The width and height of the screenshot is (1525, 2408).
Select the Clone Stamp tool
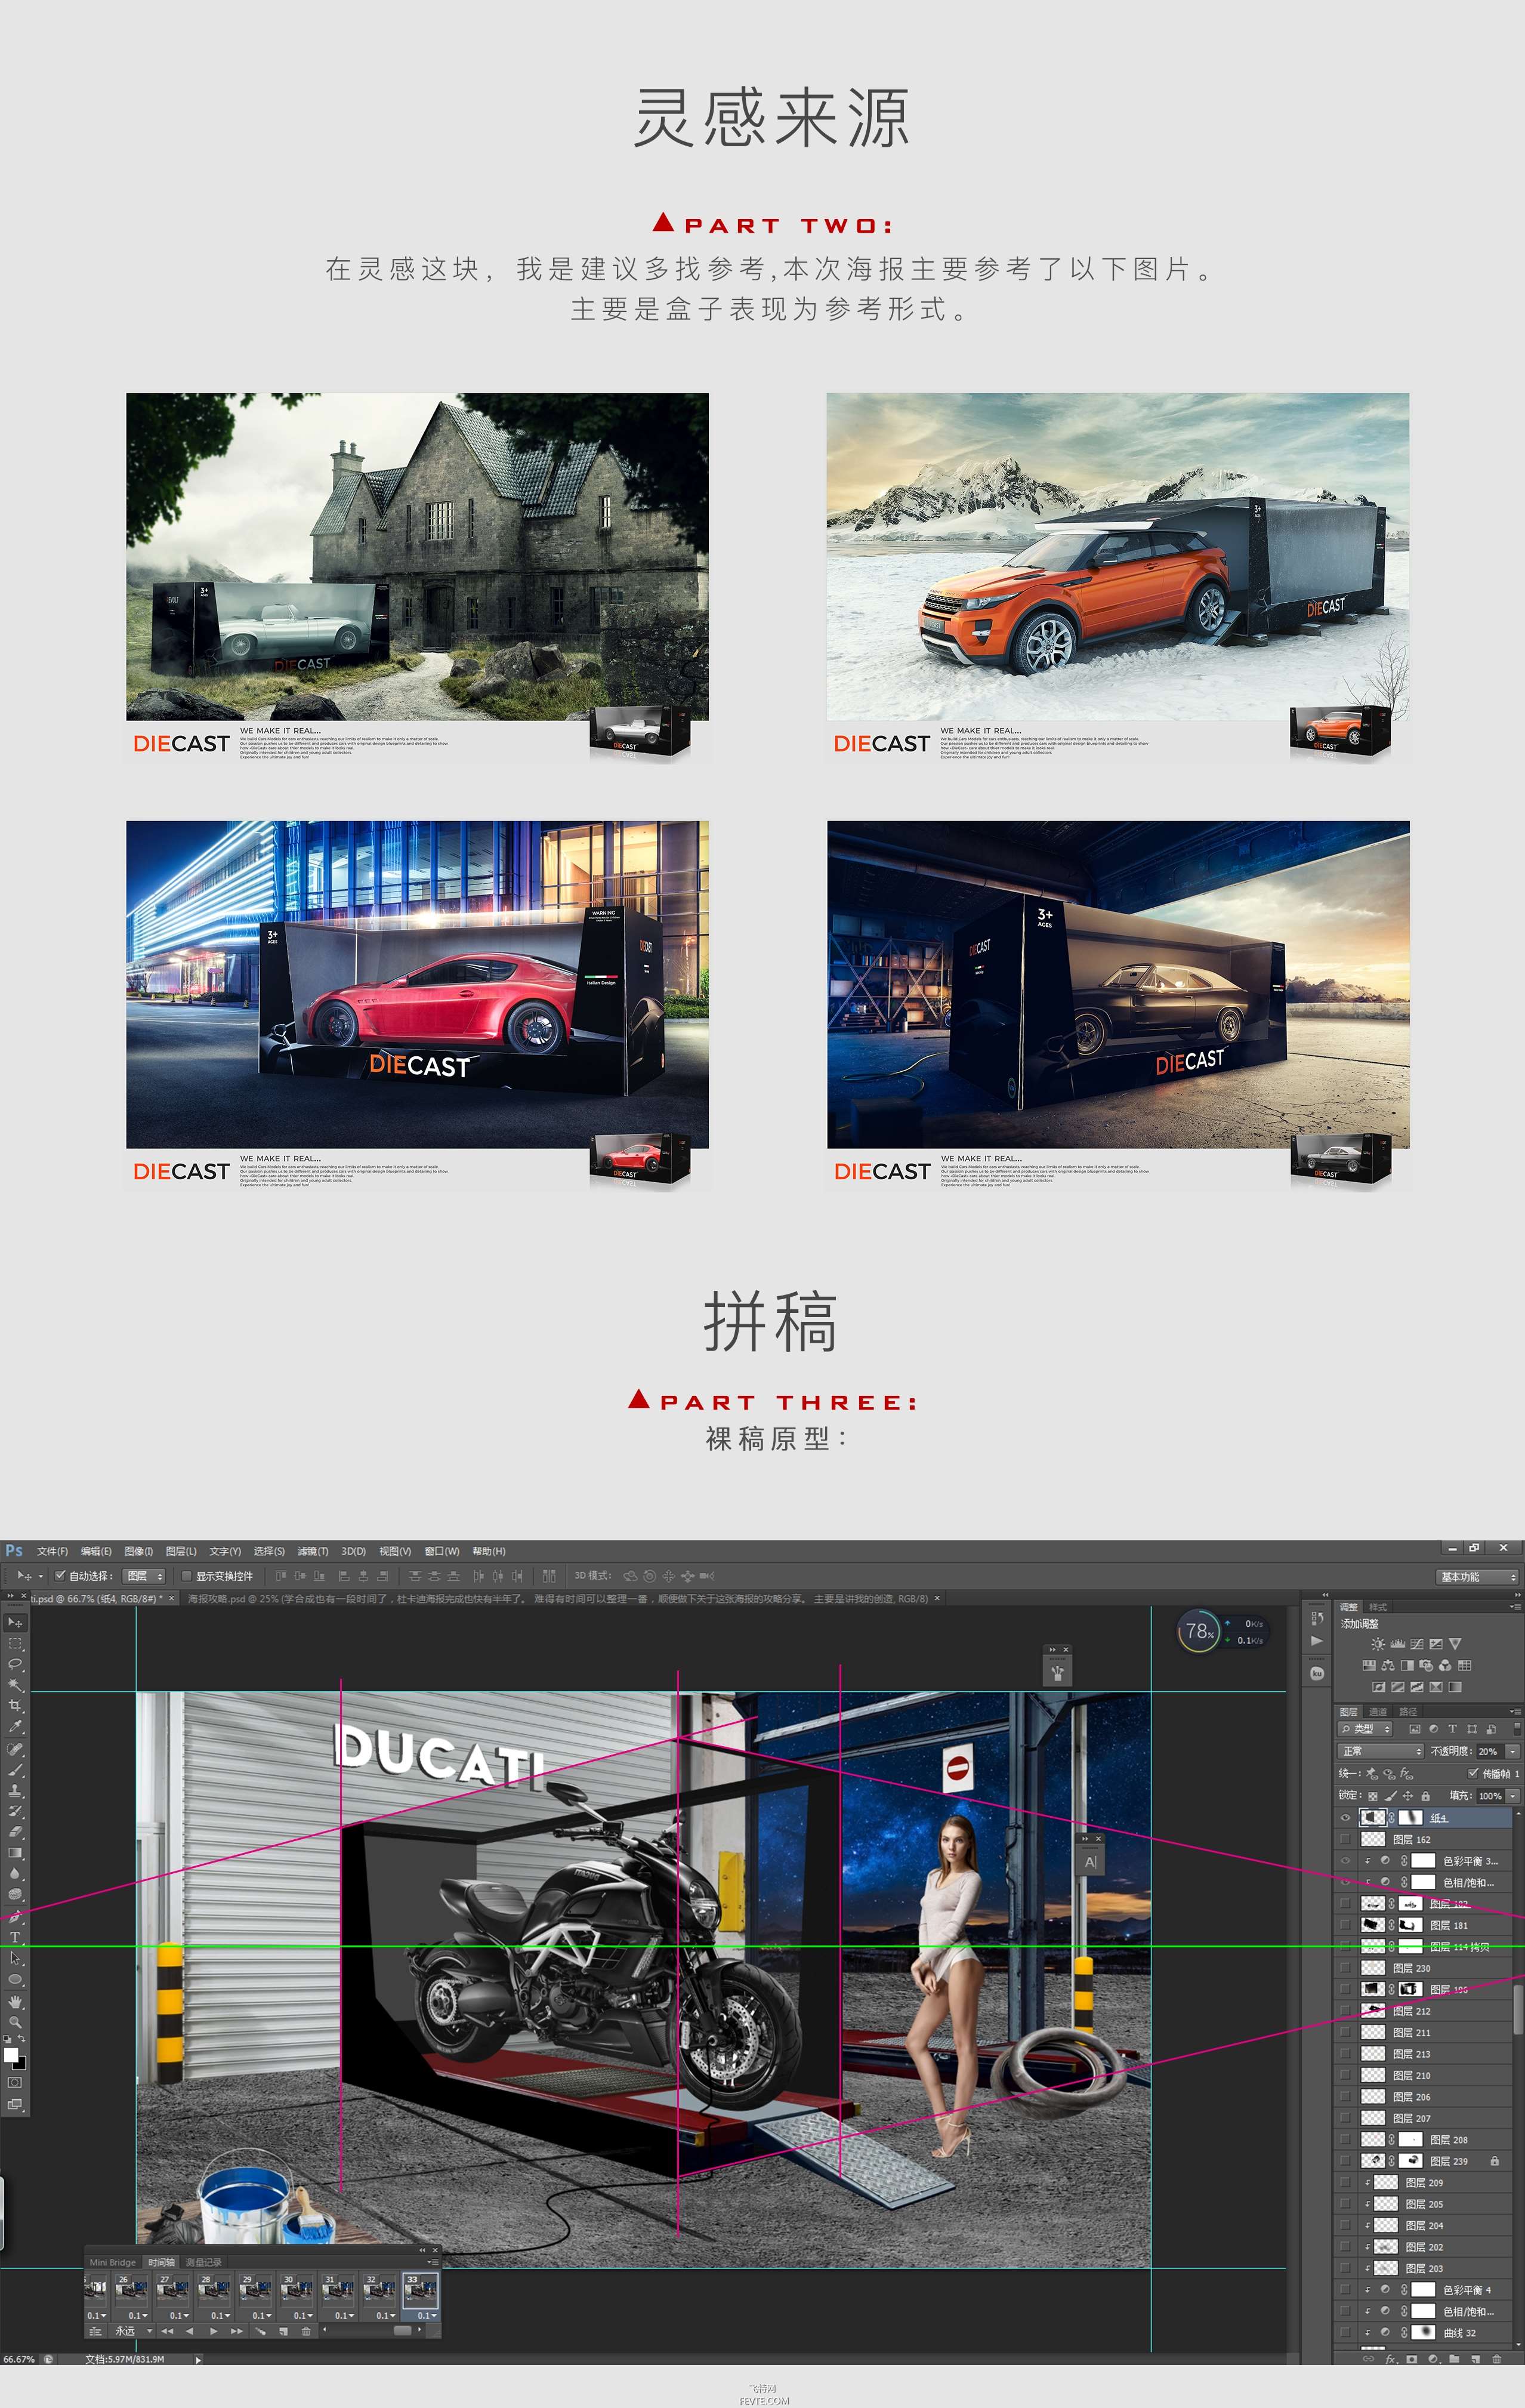coord(15,1791)
